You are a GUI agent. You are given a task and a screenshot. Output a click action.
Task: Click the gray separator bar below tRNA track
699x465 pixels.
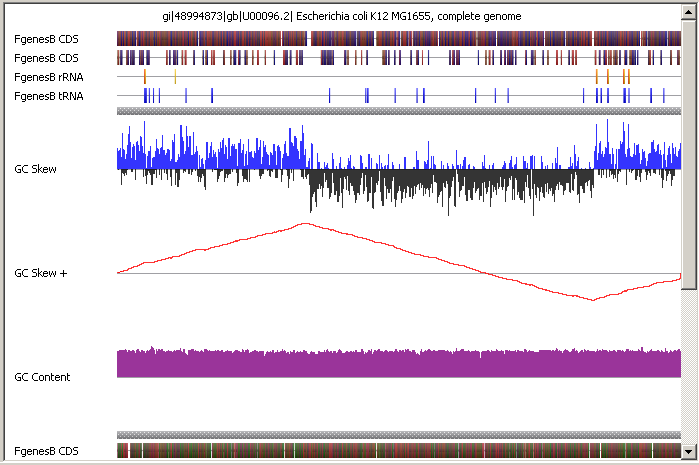(399, 111)
